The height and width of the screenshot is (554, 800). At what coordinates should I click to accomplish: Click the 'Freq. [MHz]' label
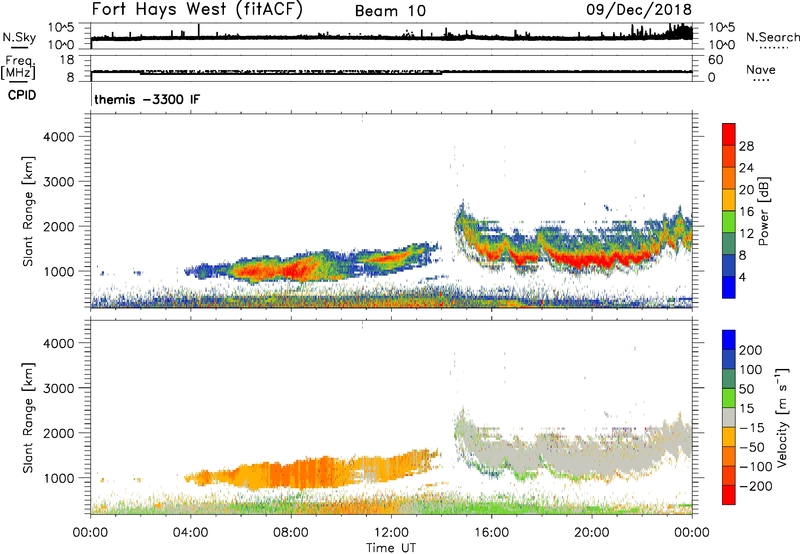coord(19,68)
